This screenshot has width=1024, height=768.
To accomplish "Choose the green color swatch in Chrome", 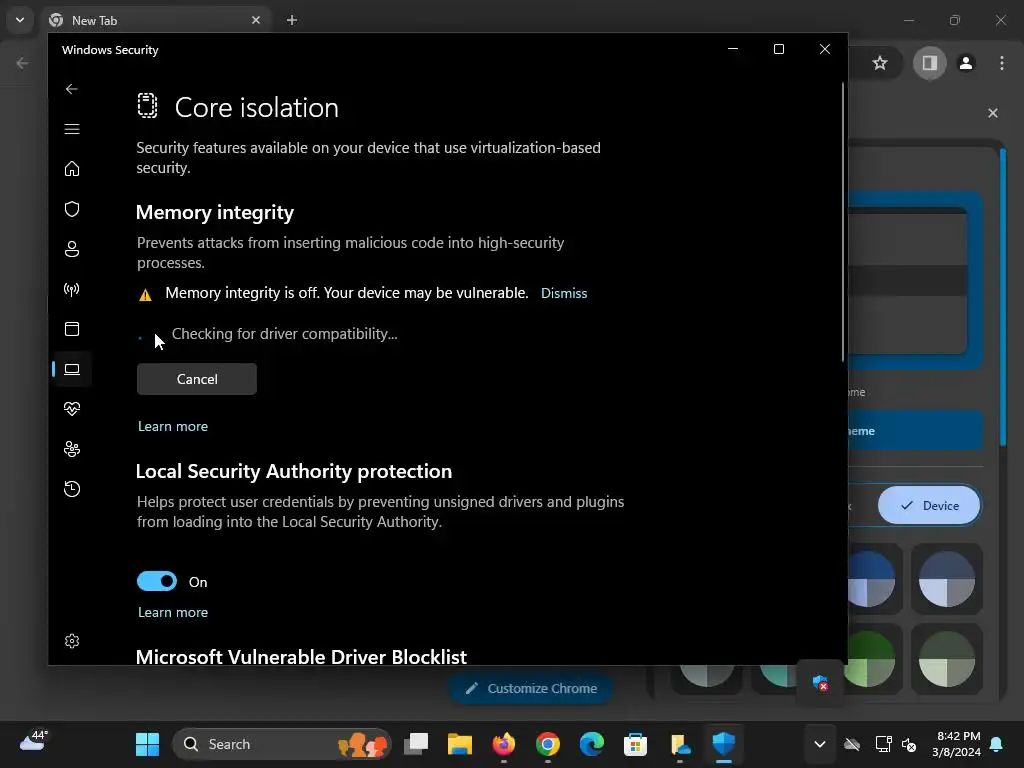I will (871, 659).
